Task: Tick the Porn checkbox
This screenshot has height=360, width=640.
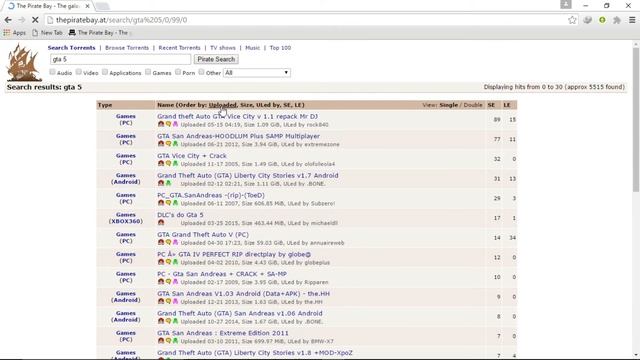Action: point(178,72)
